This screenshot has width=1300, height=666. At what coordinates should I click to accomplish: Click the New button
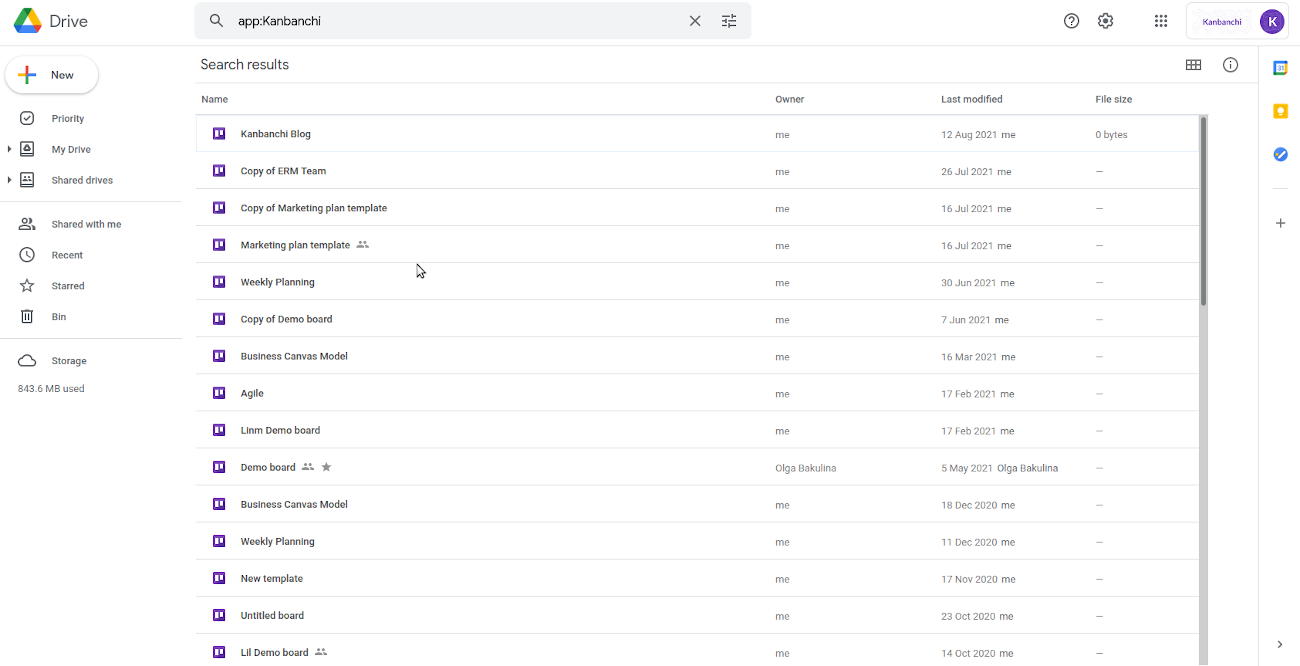point(52,75)
